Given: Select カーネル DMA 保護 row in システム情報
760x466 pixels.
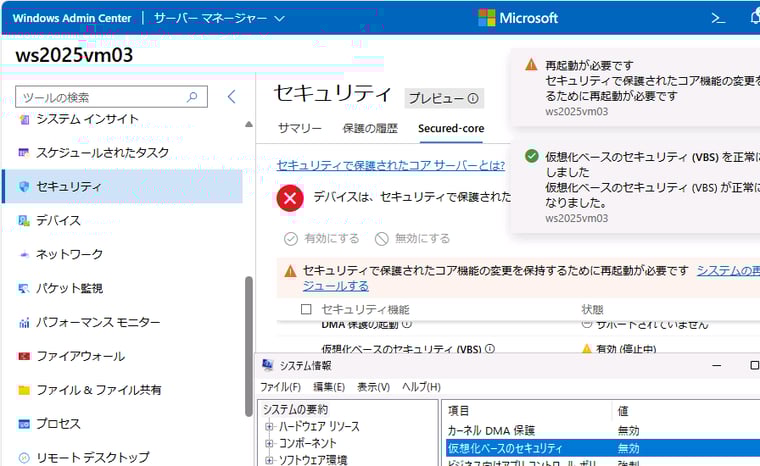Looking at the screenshot, I should [602, 431].
